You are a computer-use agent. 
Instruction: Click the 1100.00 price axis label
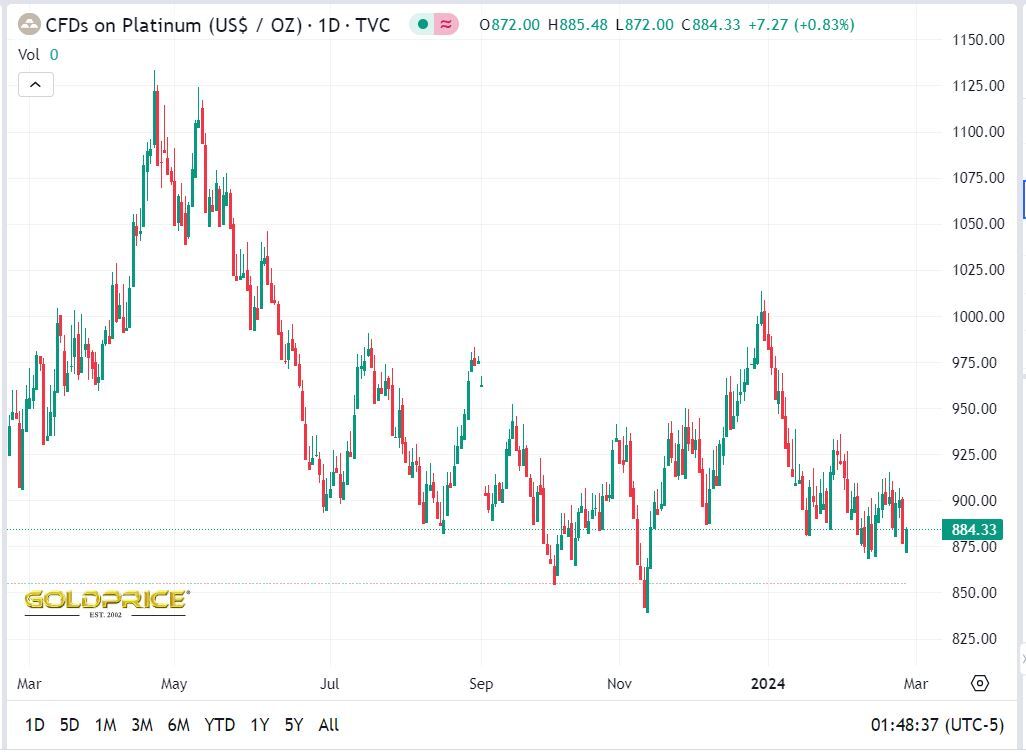point(978,132)
